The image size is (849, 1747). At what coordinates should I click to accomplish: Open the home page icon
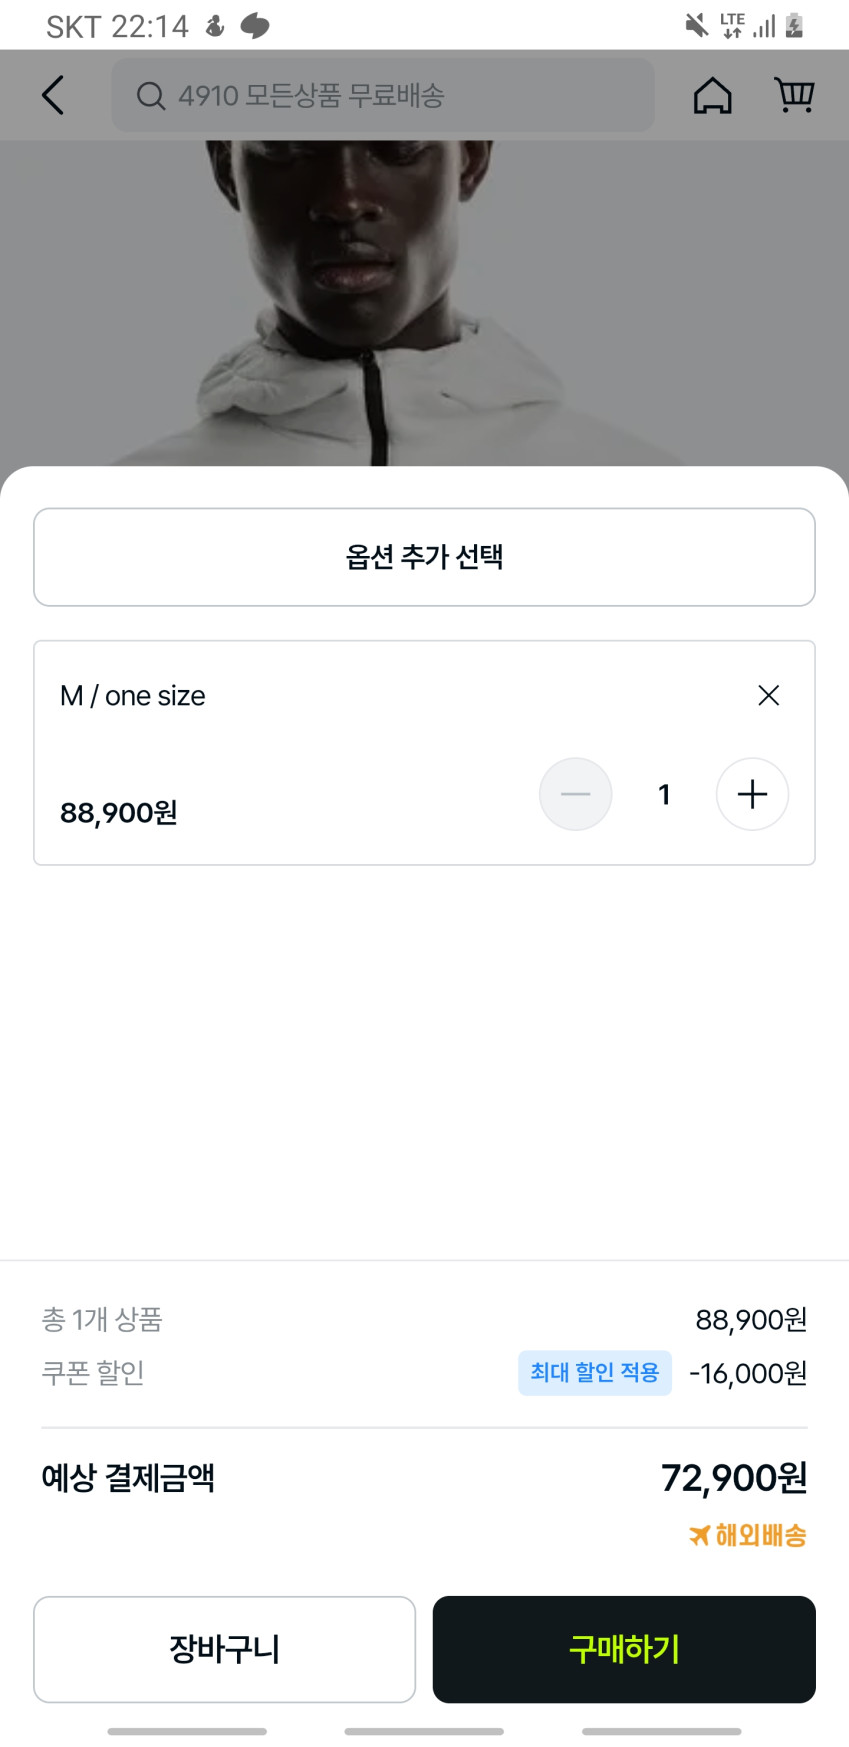coord(712,96)
